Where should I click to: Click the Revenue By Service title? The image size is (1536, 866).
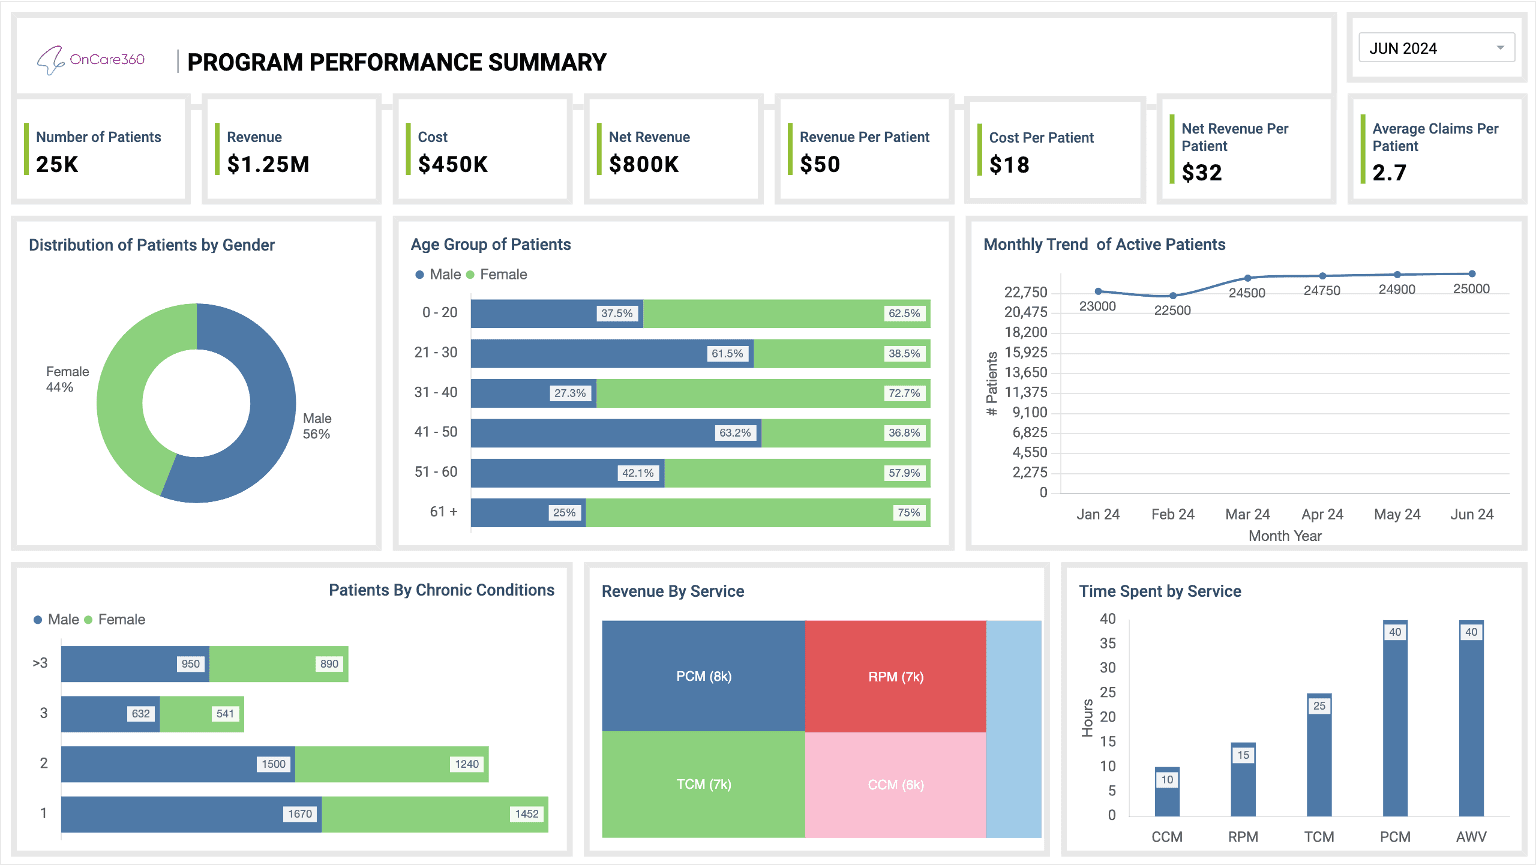(673, 591)
